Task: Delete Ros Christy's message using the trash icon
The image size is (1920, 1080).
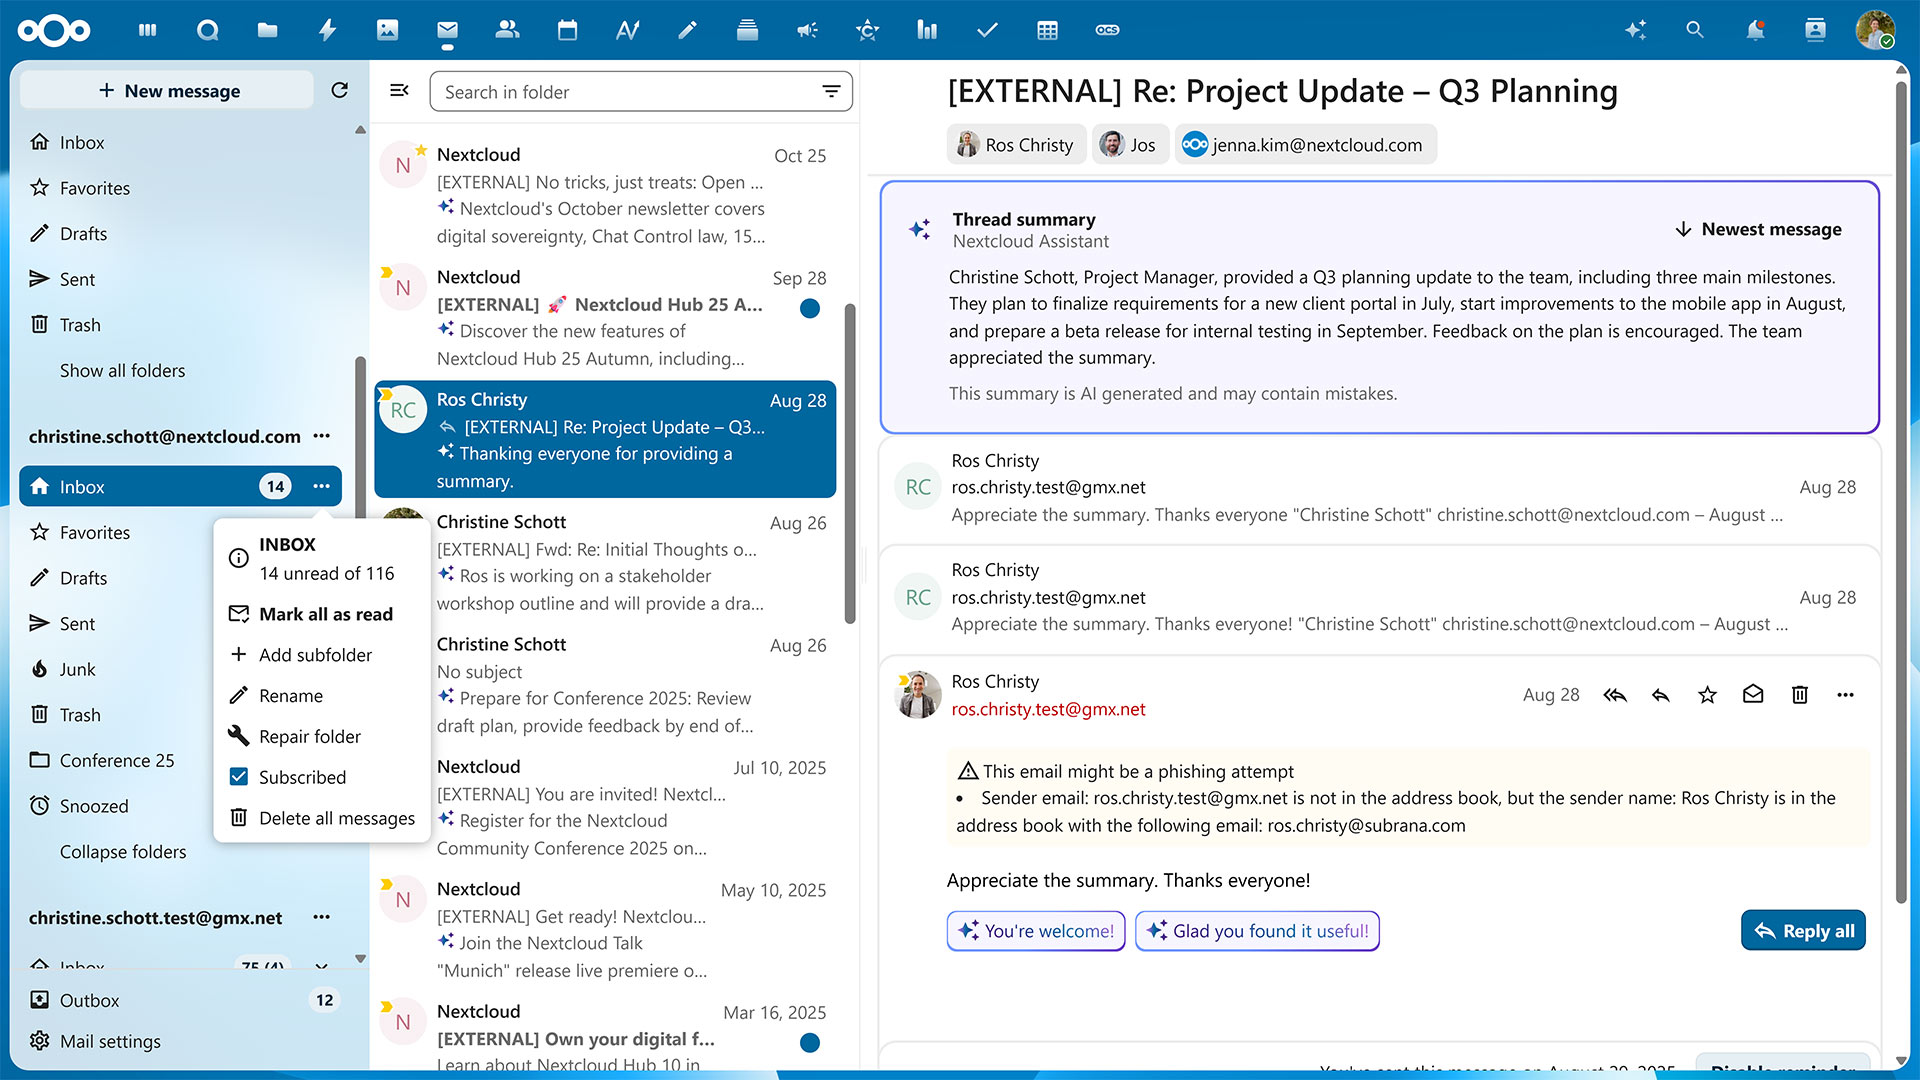Action: tap(1799, 694)
